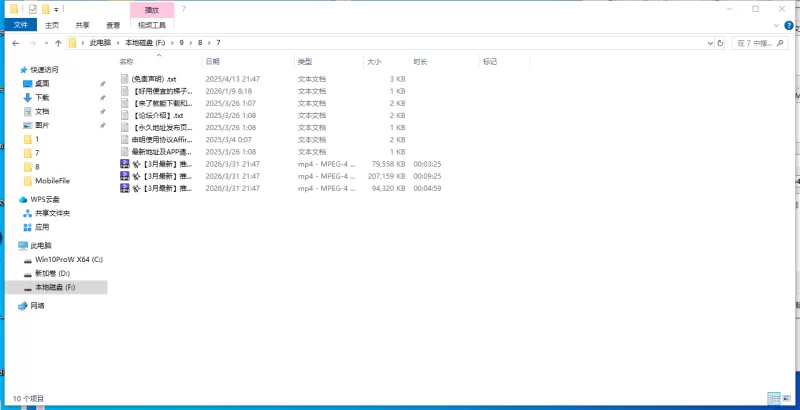Click the pin icon next to 文档
The width and height of the screenshot is (800, 410).
[103, 112]
